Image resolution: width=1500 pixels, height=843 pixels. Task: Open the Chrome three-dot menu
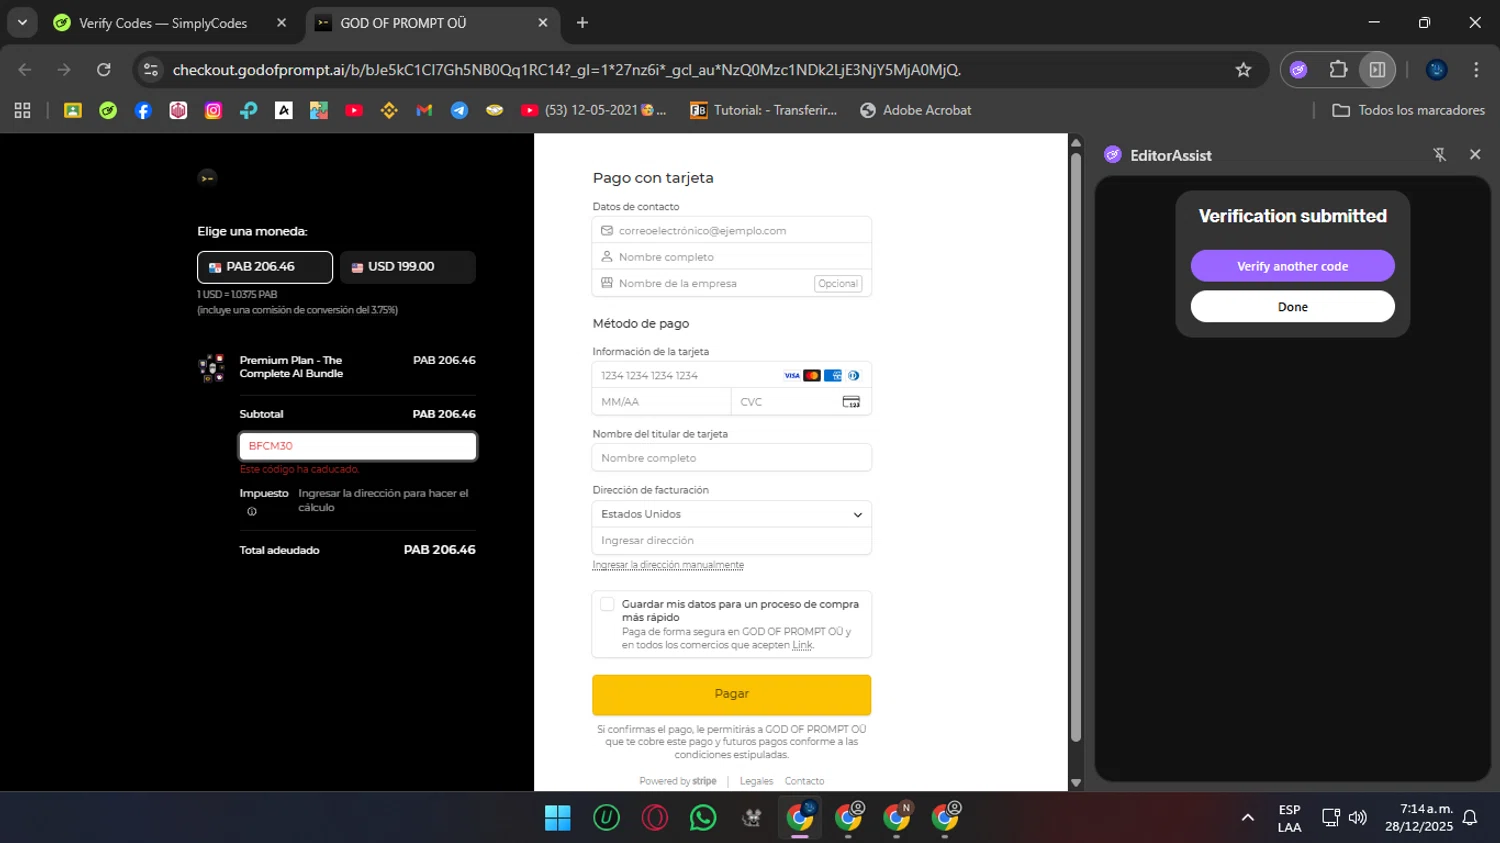point(1476,70)
